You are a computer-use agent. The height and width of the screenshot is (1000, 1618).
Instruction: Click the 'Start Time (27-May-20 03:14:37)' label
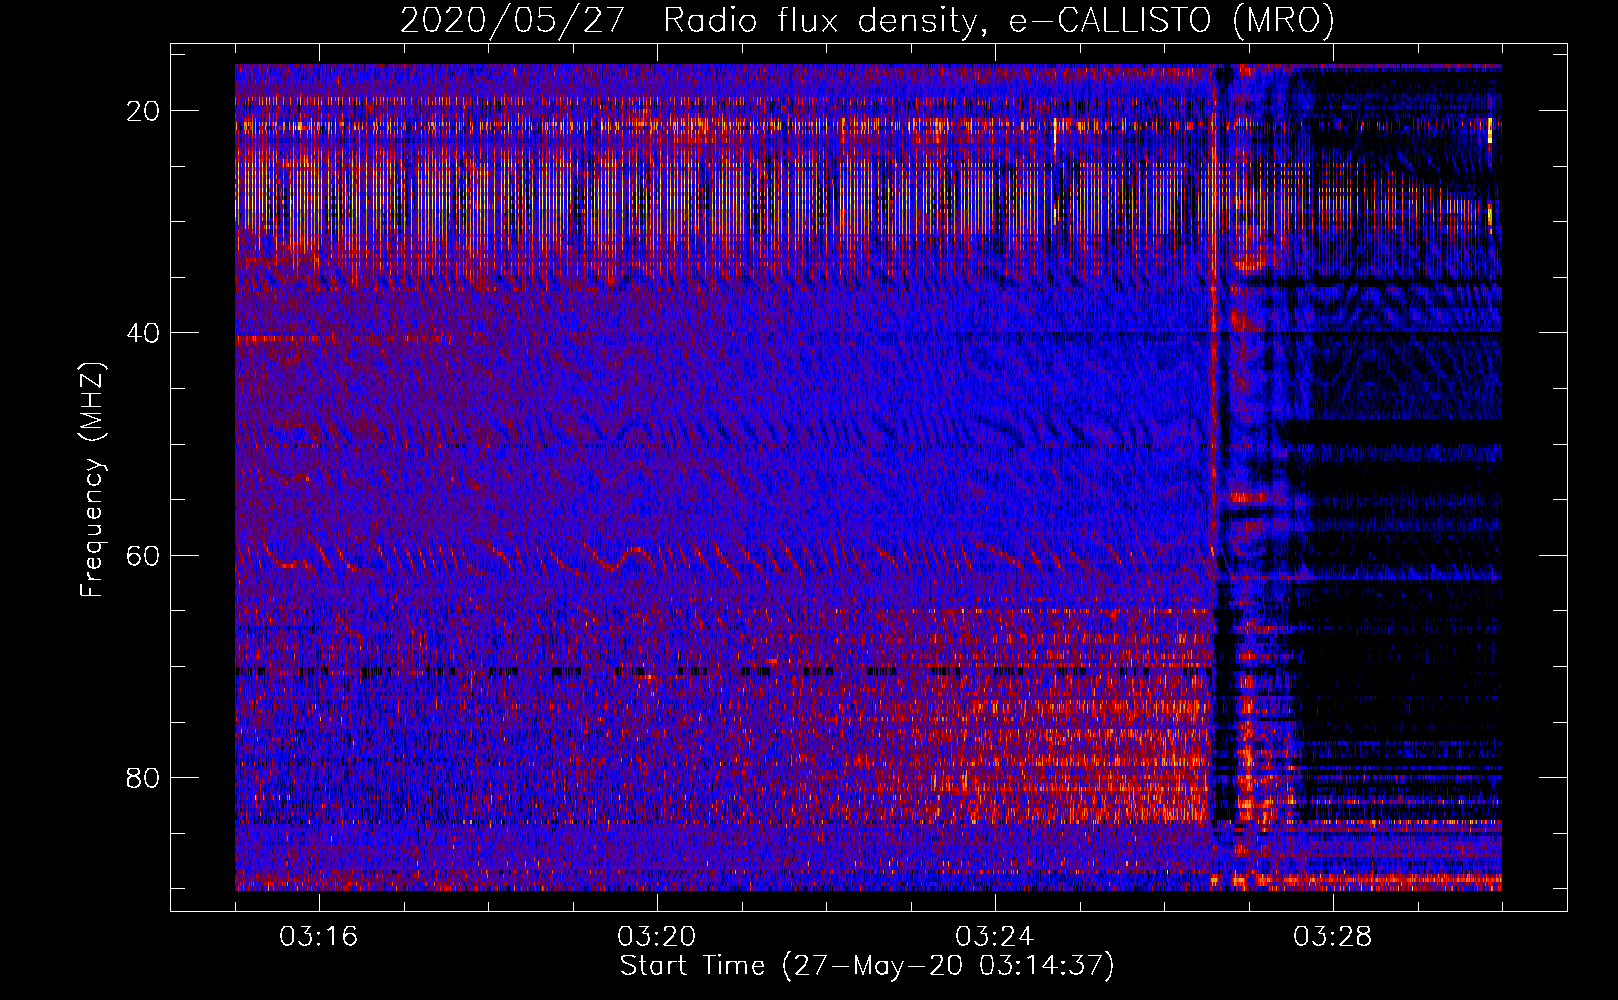click(x=867, y=966)
